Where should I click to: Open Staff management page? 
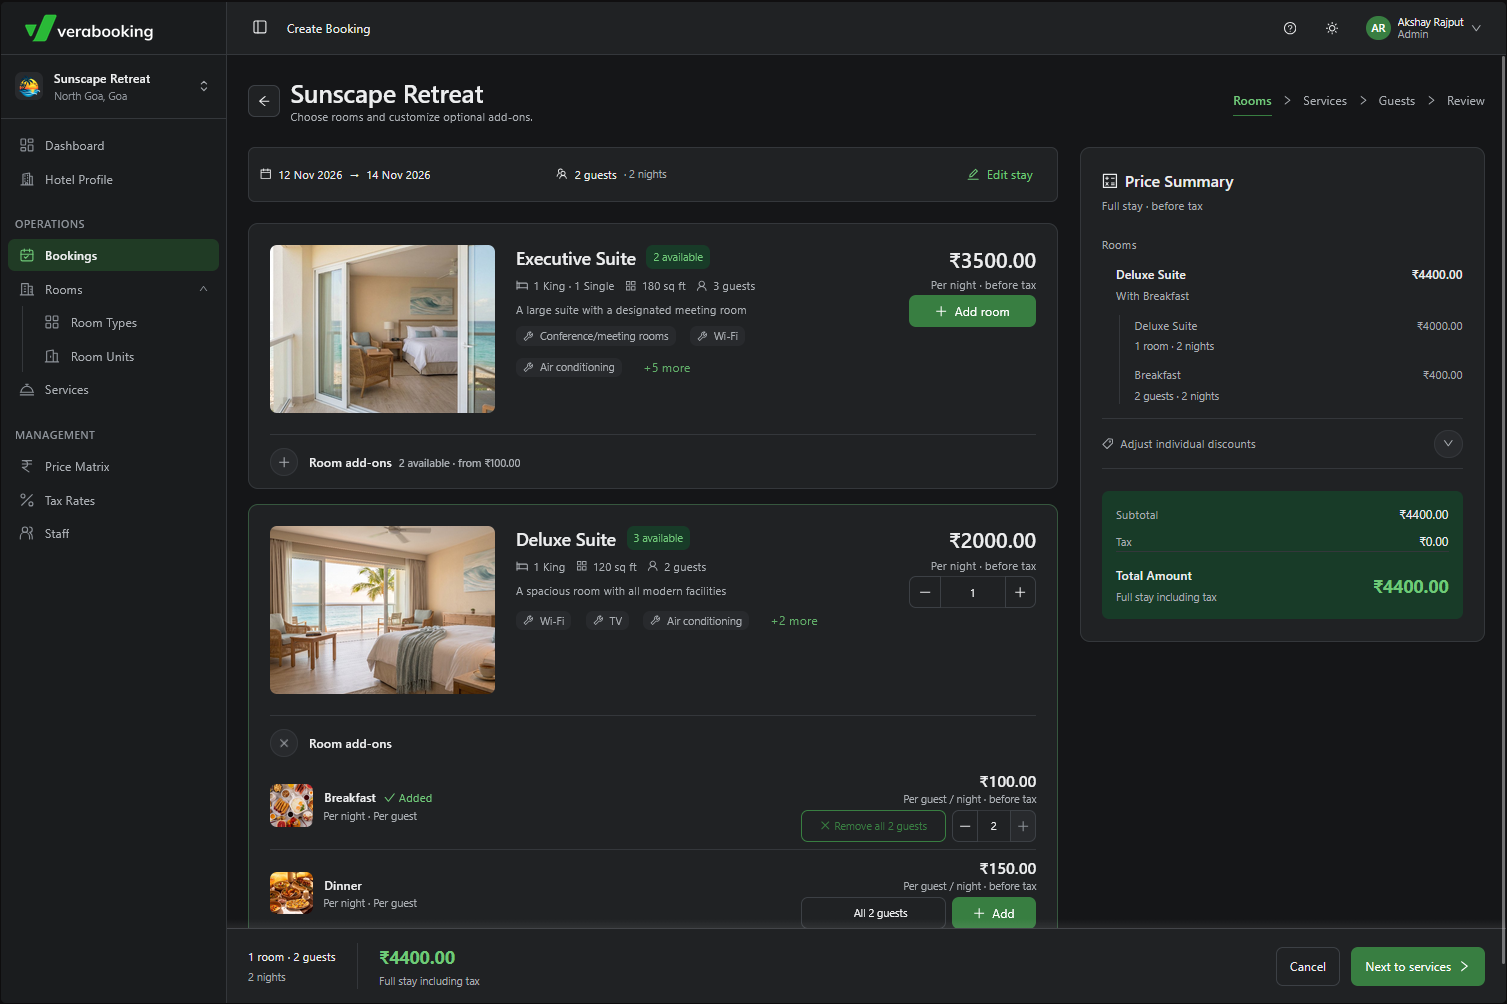point(113,534)
